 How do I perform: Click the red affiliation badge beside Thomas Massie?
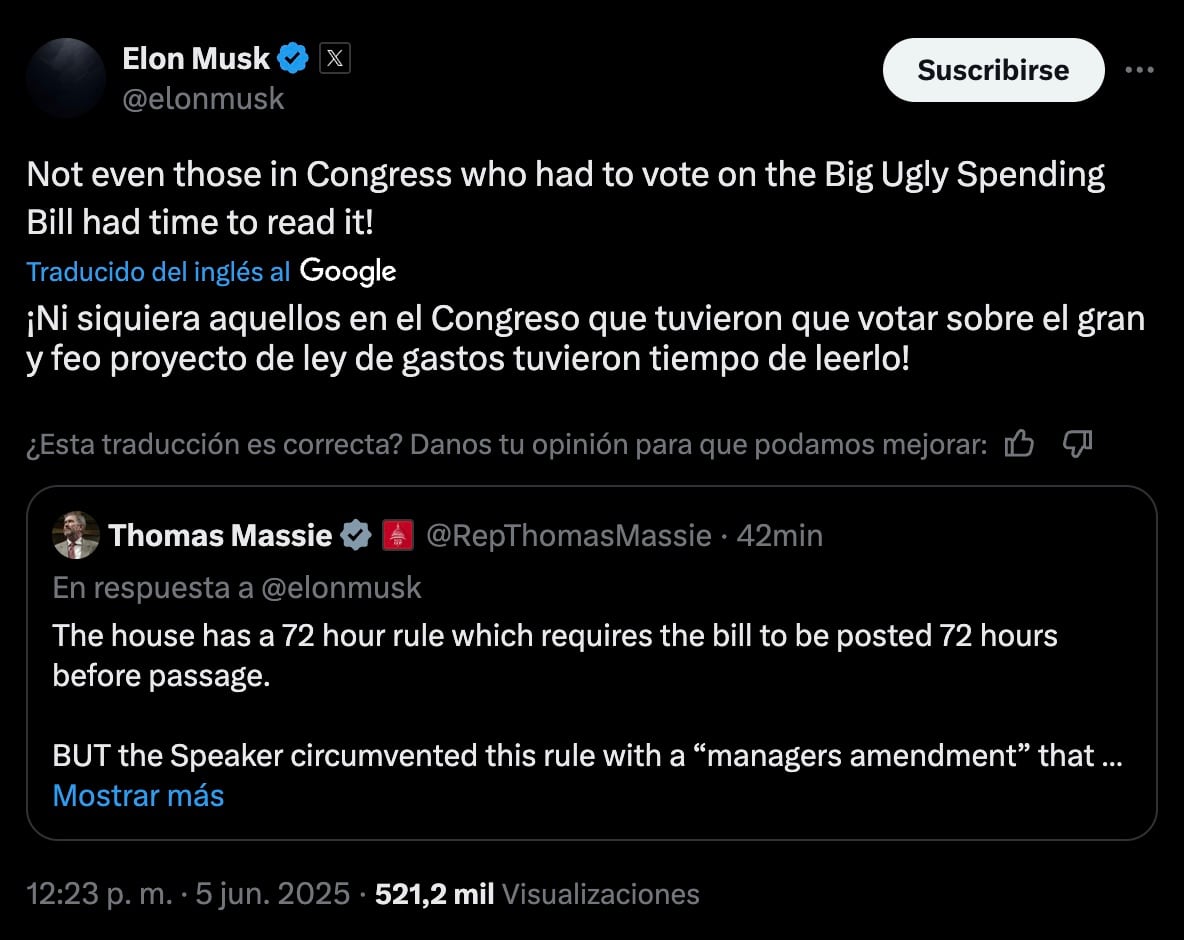[398, 536]
